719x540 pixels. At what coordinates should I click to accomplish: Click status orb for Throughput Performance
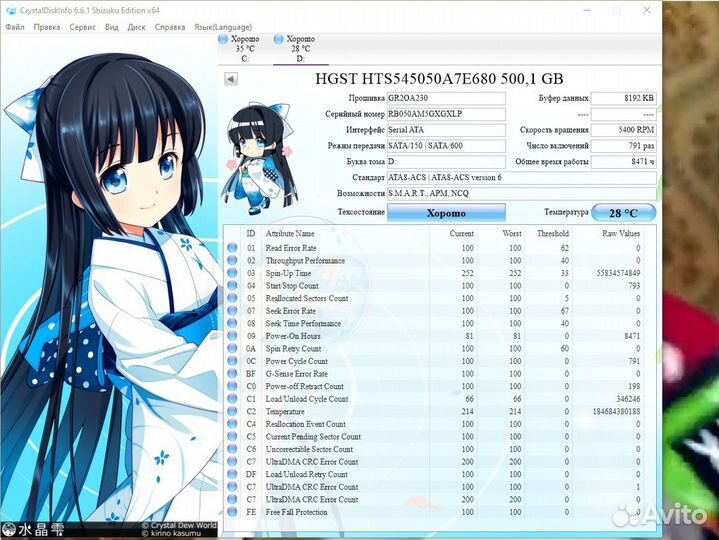(x=232, y=260)
